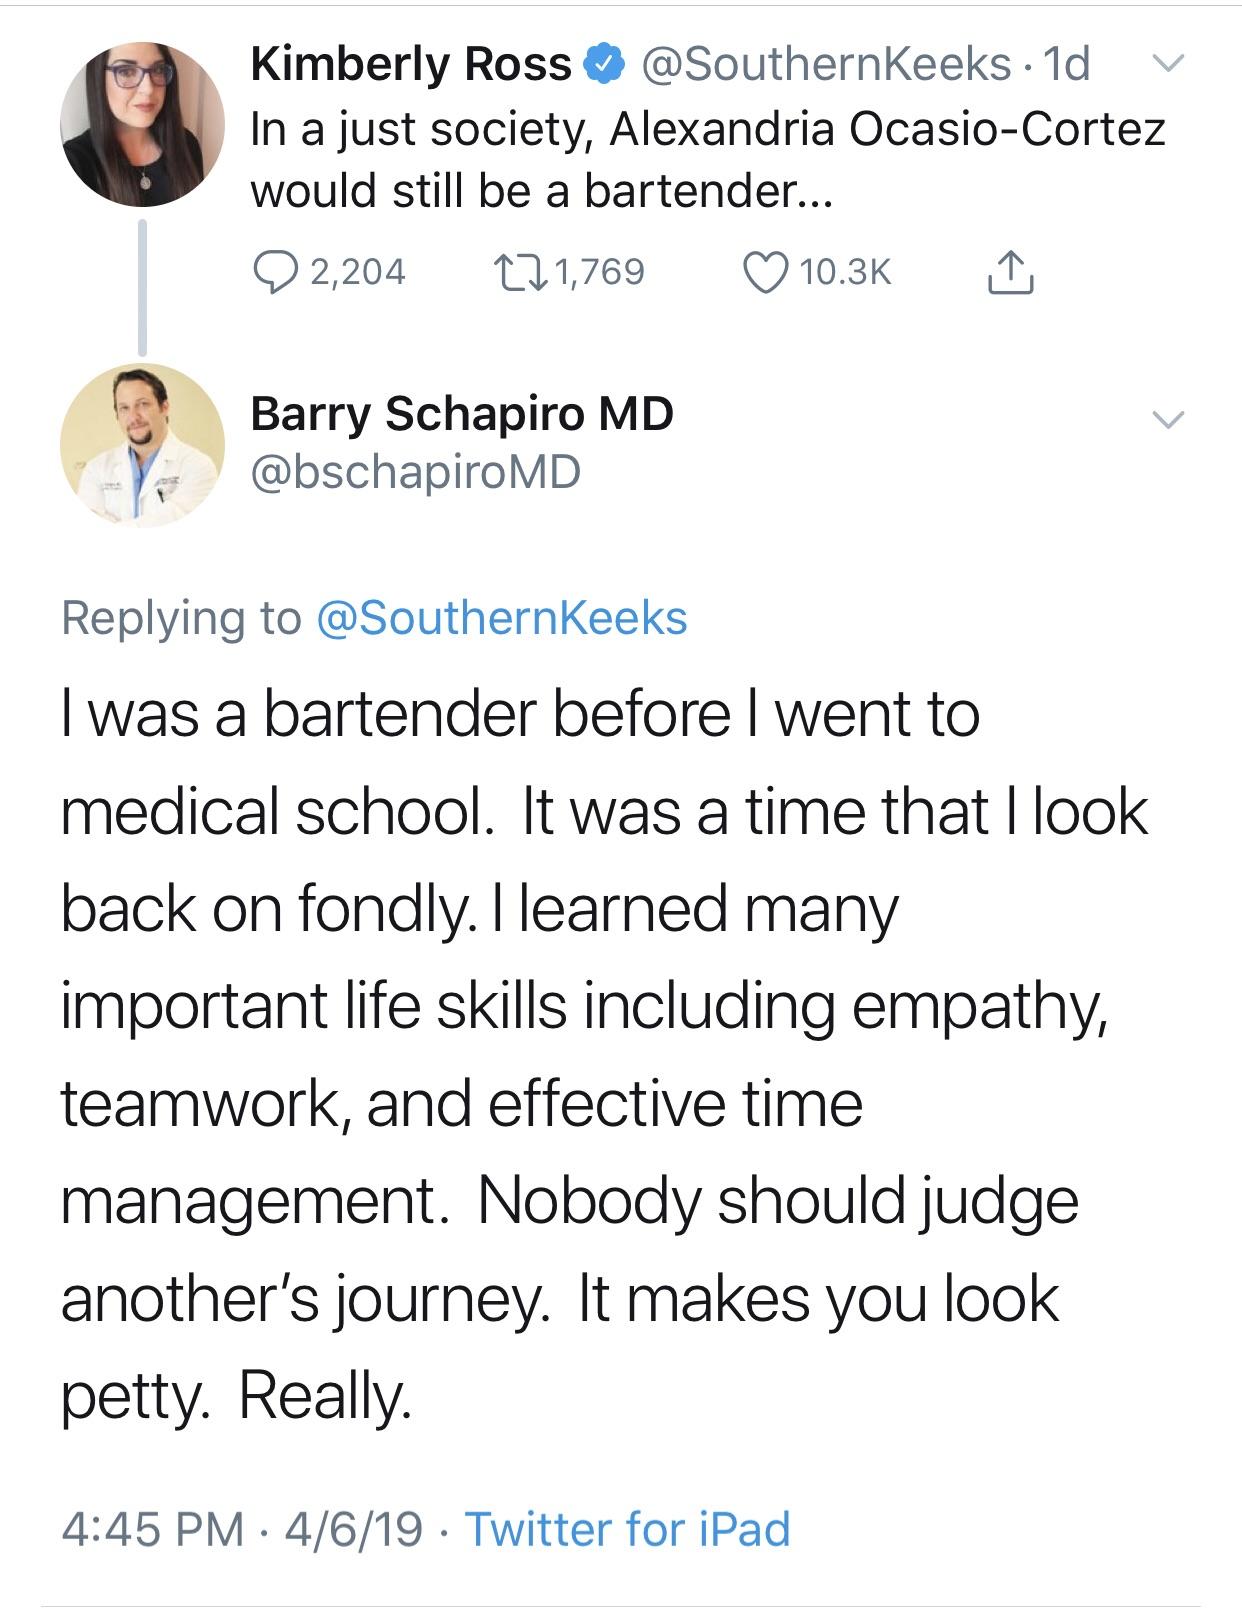Tap the share icon on Kimberly's tweet

pos(1010,272)
